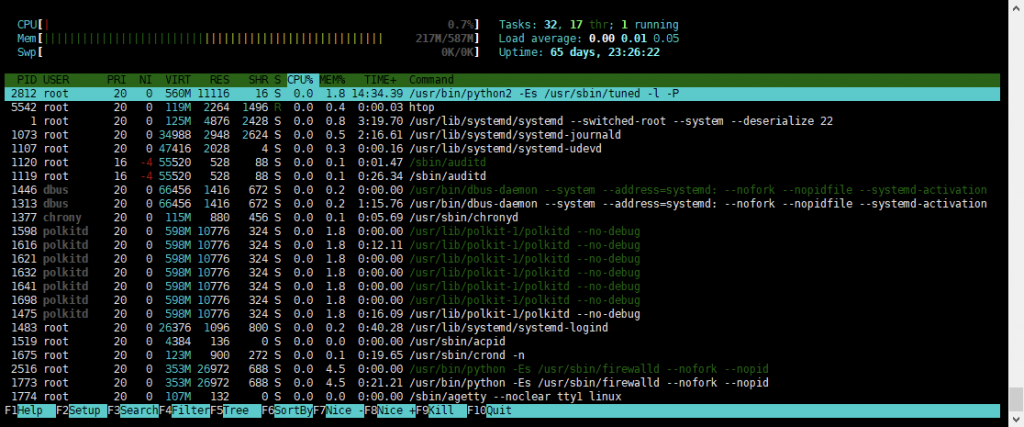Sort by the SHR column header

[258, 80]
